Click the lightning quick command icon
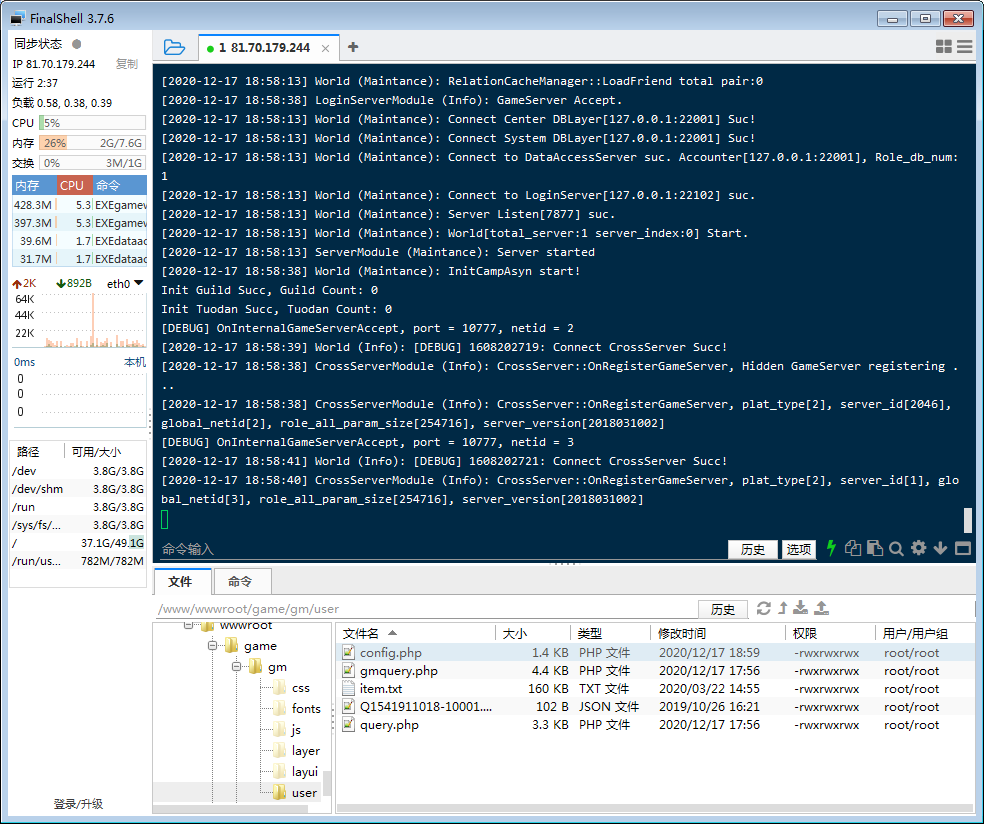This screenshot has width=984, height=824. pos(831,548)
